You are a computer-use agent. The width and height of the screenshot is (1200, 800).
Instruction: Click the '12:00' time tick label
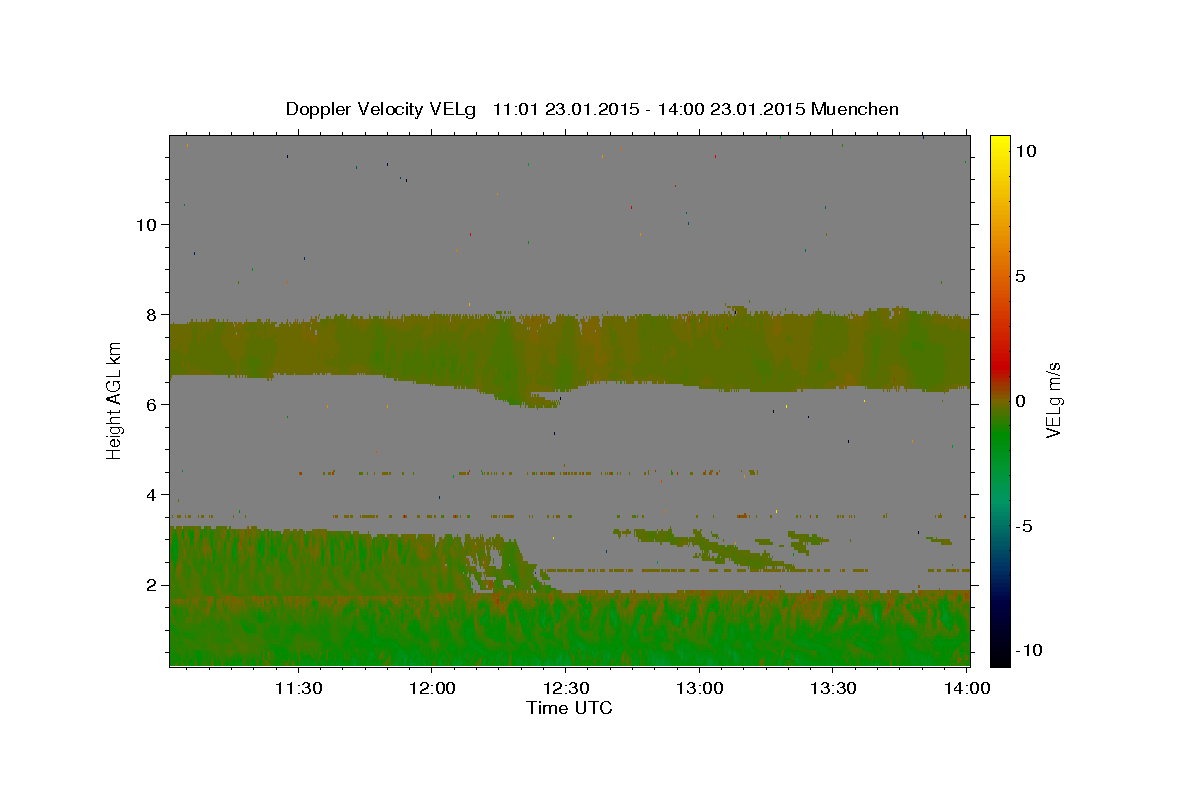point(431,688)
